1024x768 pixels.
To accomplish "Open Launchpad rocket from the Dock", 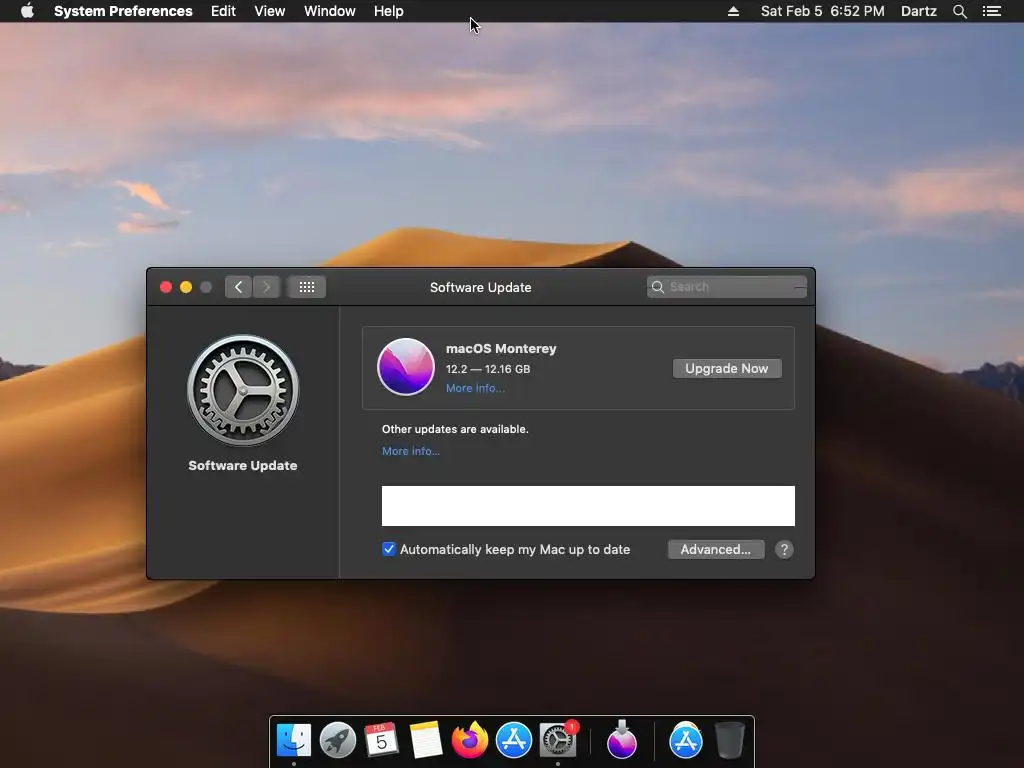I will (x=338, y=740).
